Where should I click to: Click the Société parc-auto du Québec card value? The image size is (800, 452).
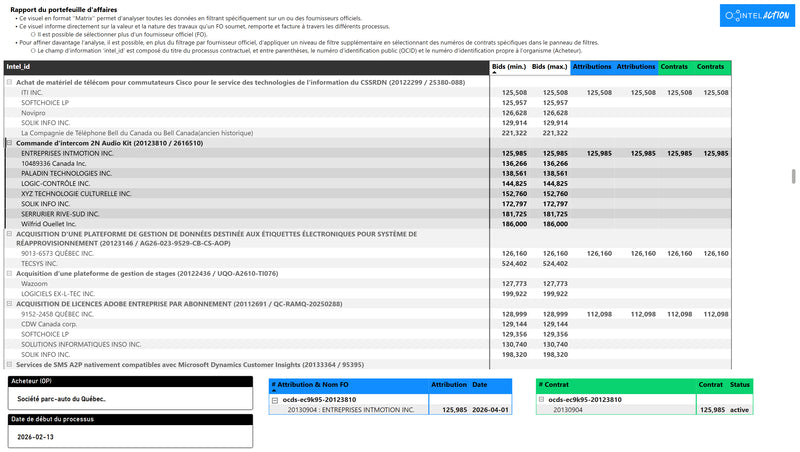62,399
